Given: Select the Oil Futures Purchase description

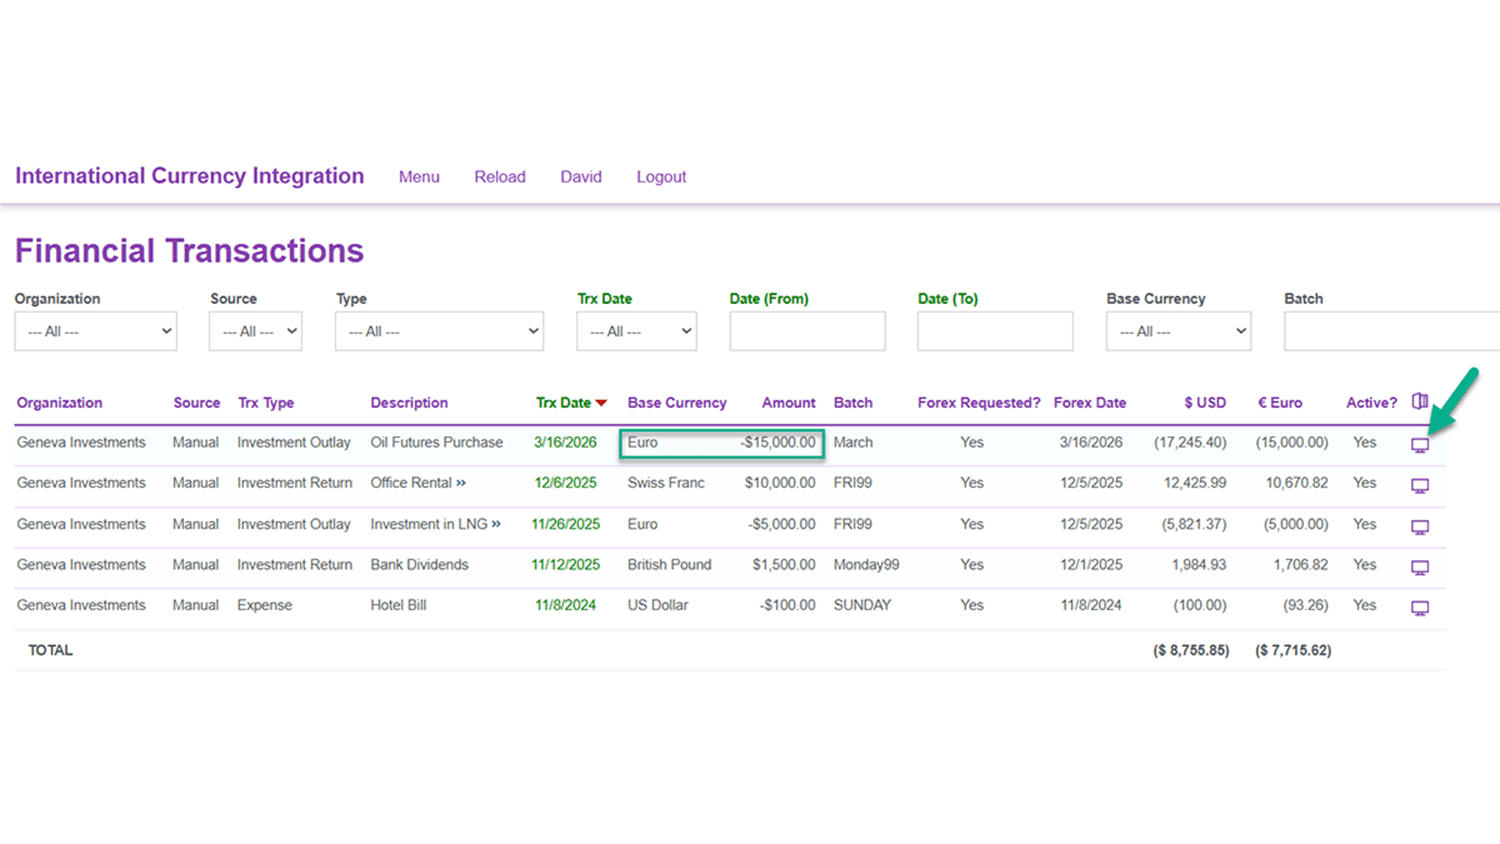Looking at the screenshot, I should 436,442.
